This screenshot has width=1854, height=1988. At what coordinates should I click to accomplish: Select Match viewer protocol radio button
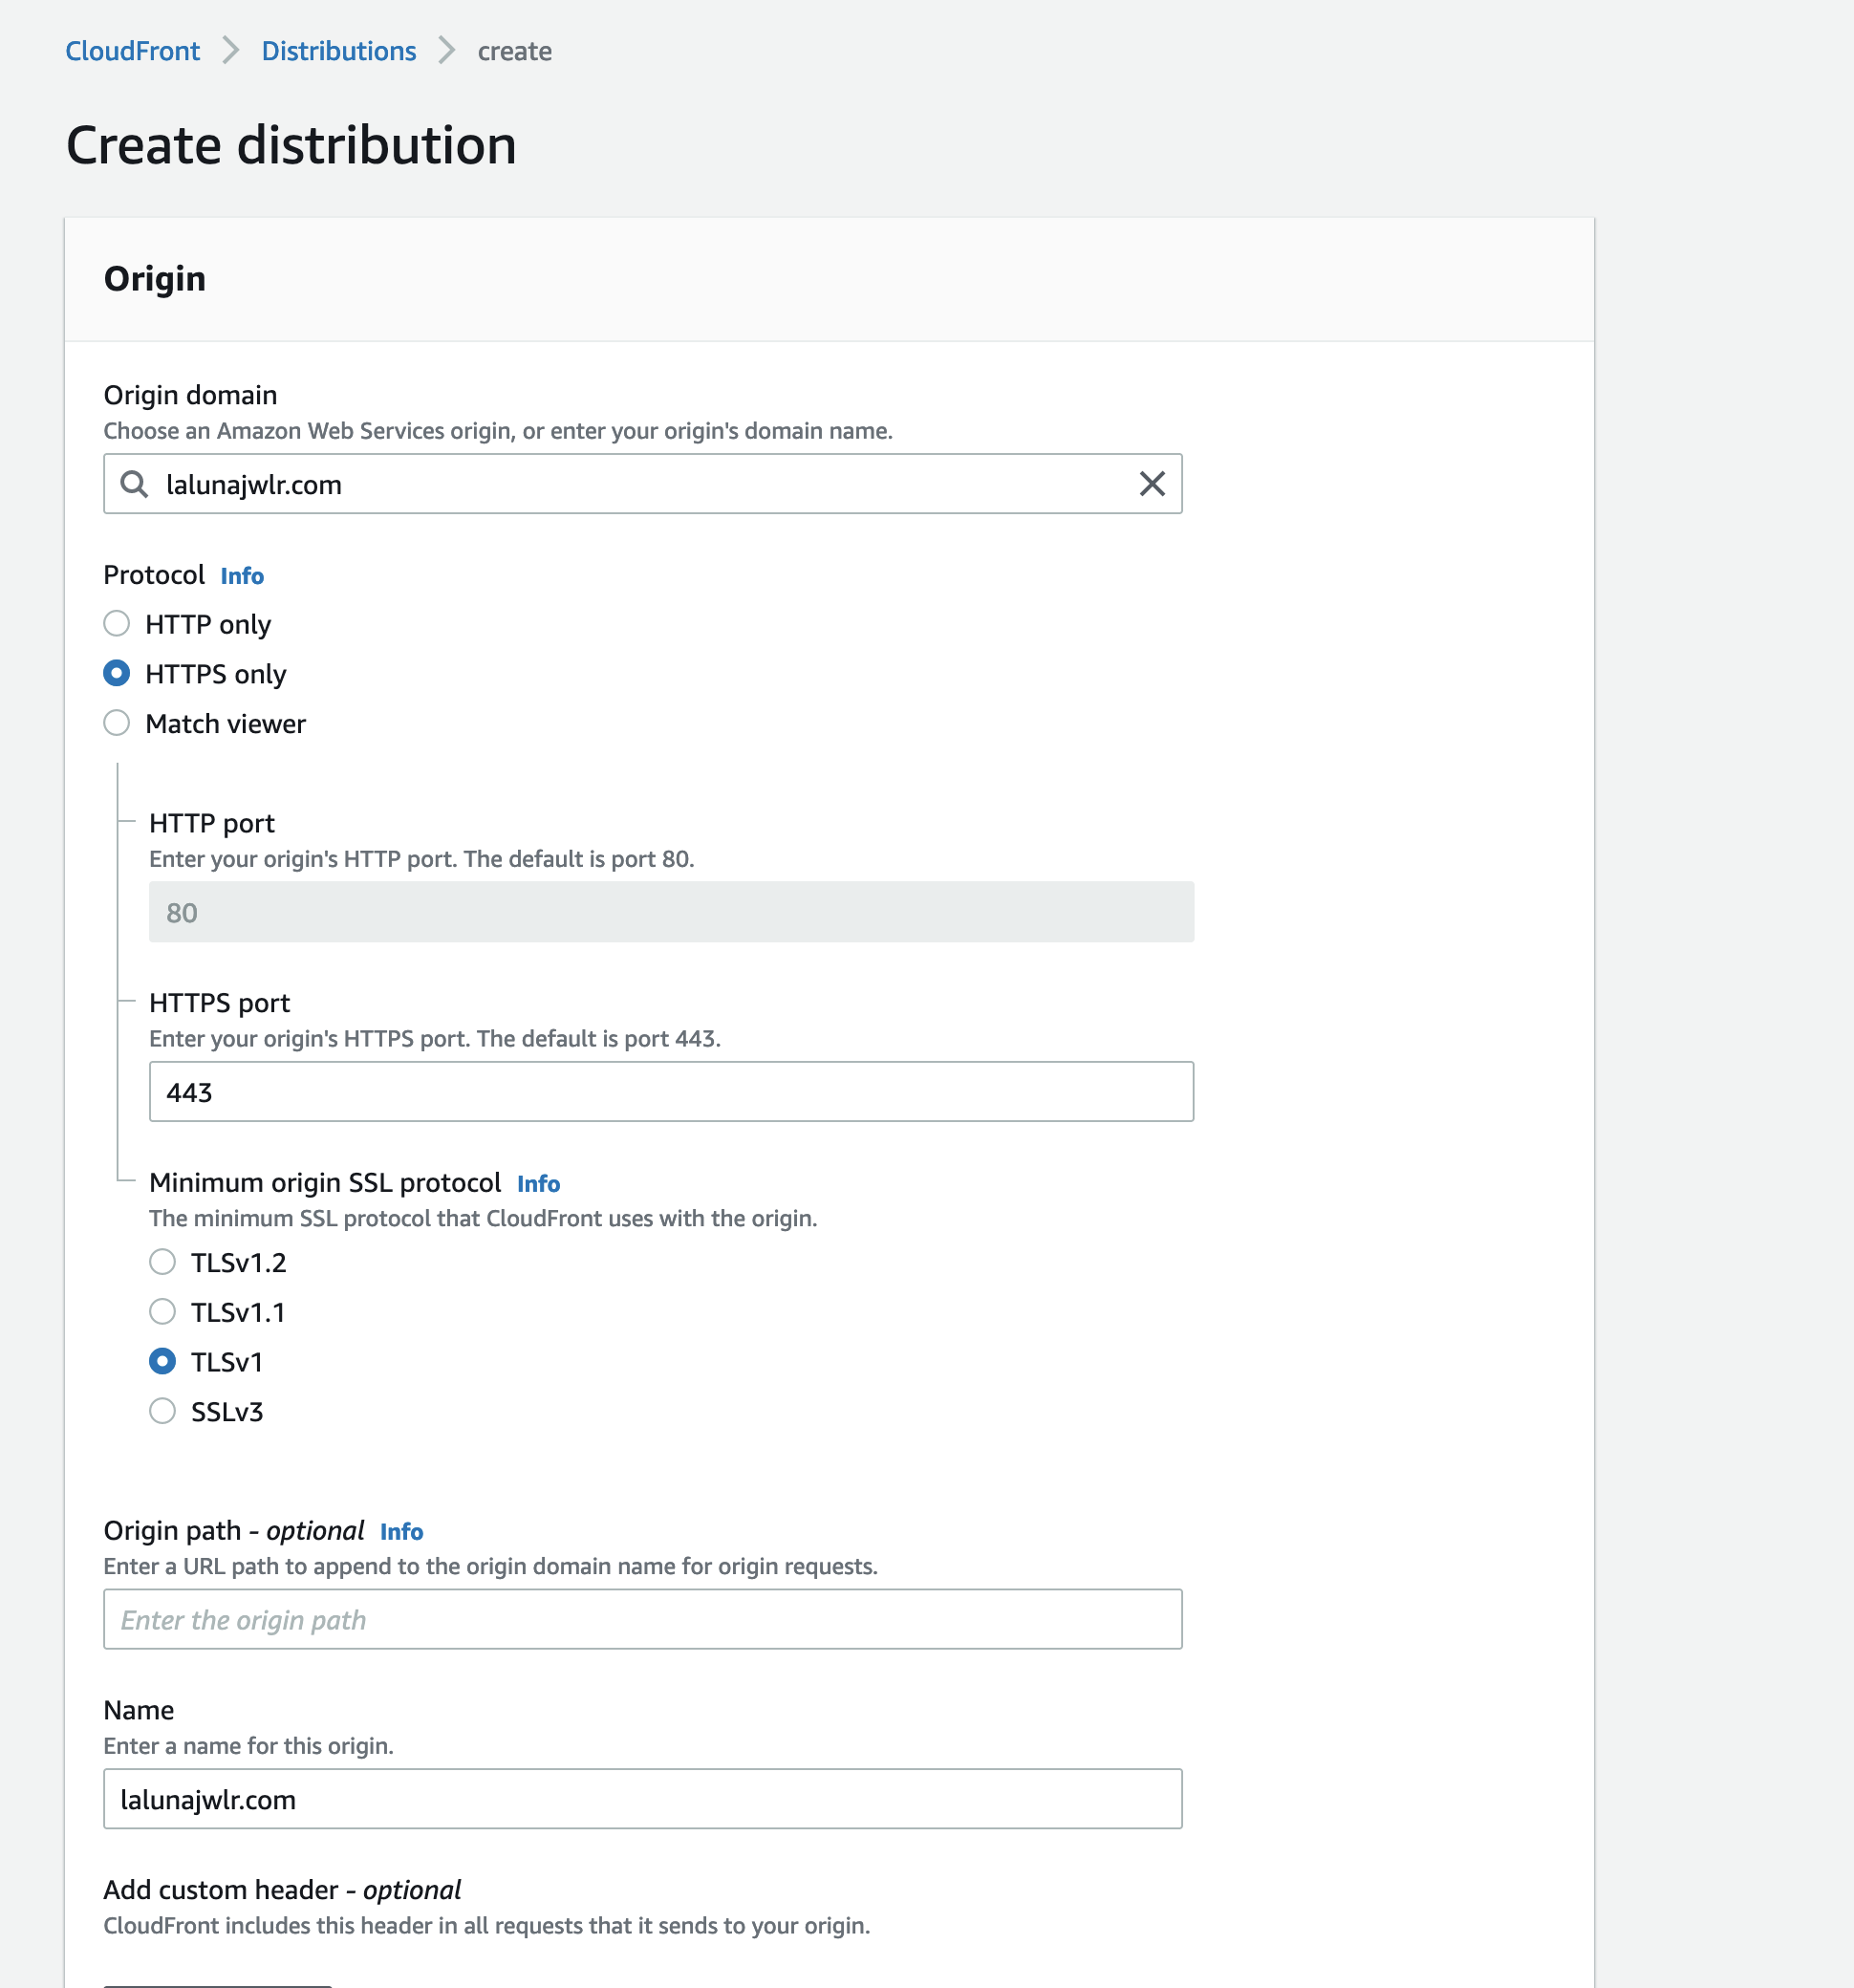coord(117,724)
